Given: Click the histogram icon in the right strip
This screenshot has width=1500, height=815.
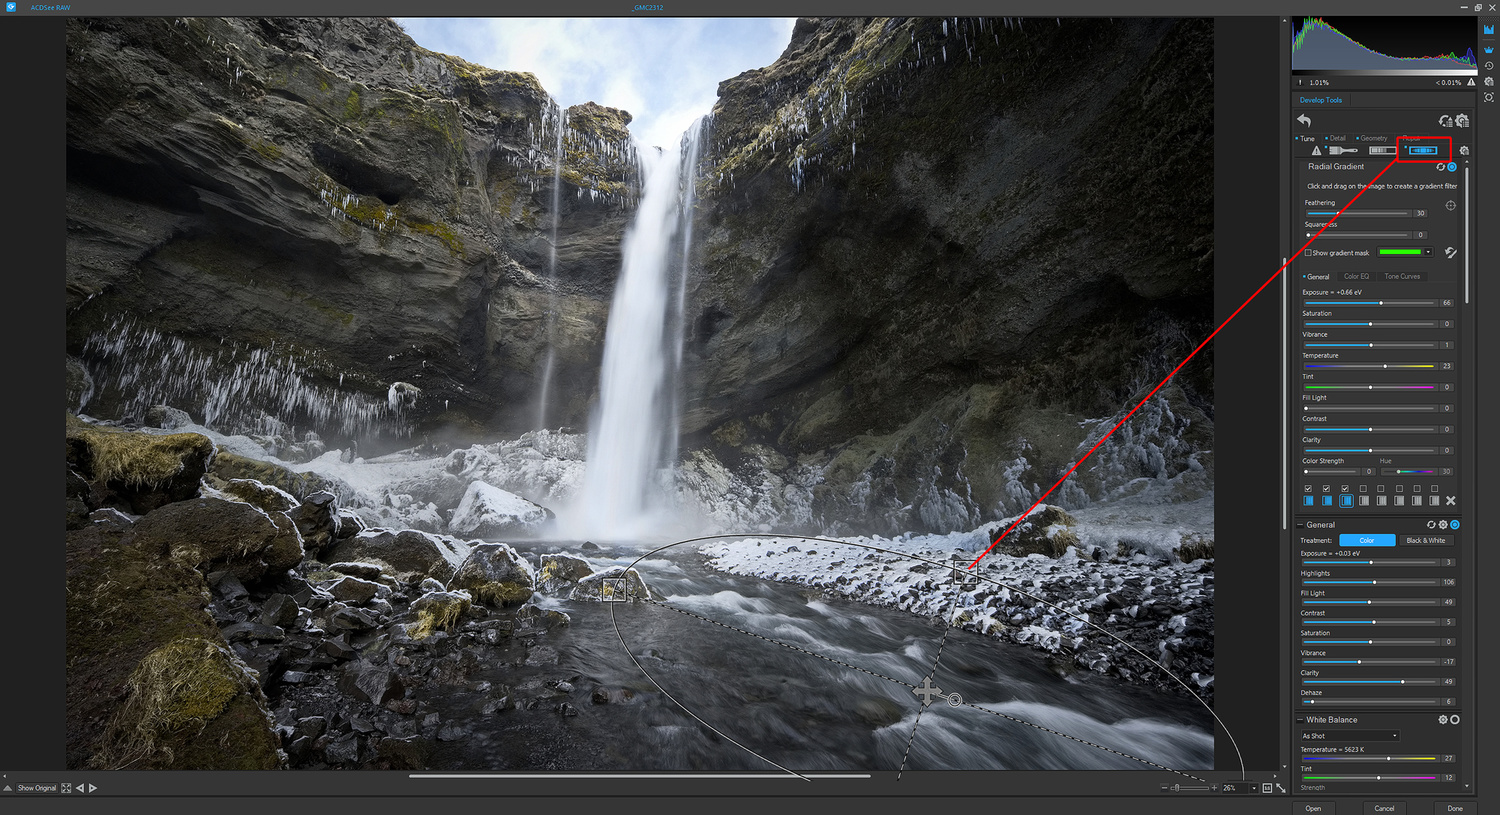Looking at the screenshot, I should click(x=1489, y=30).
